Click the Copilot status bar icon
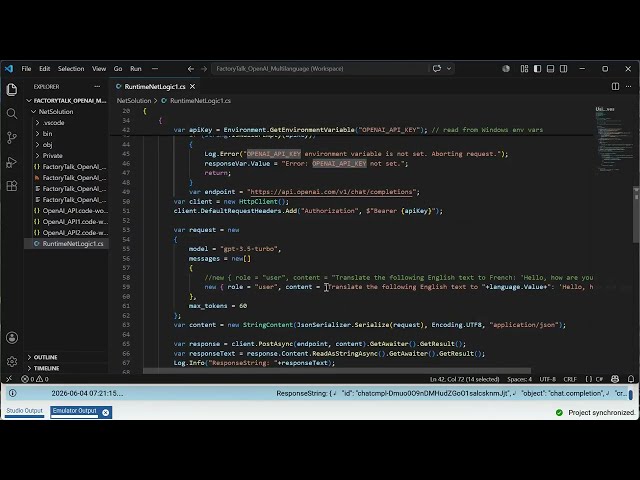Image resolution: width=640 pixels, height=480 pixels. tap(615, 379)
